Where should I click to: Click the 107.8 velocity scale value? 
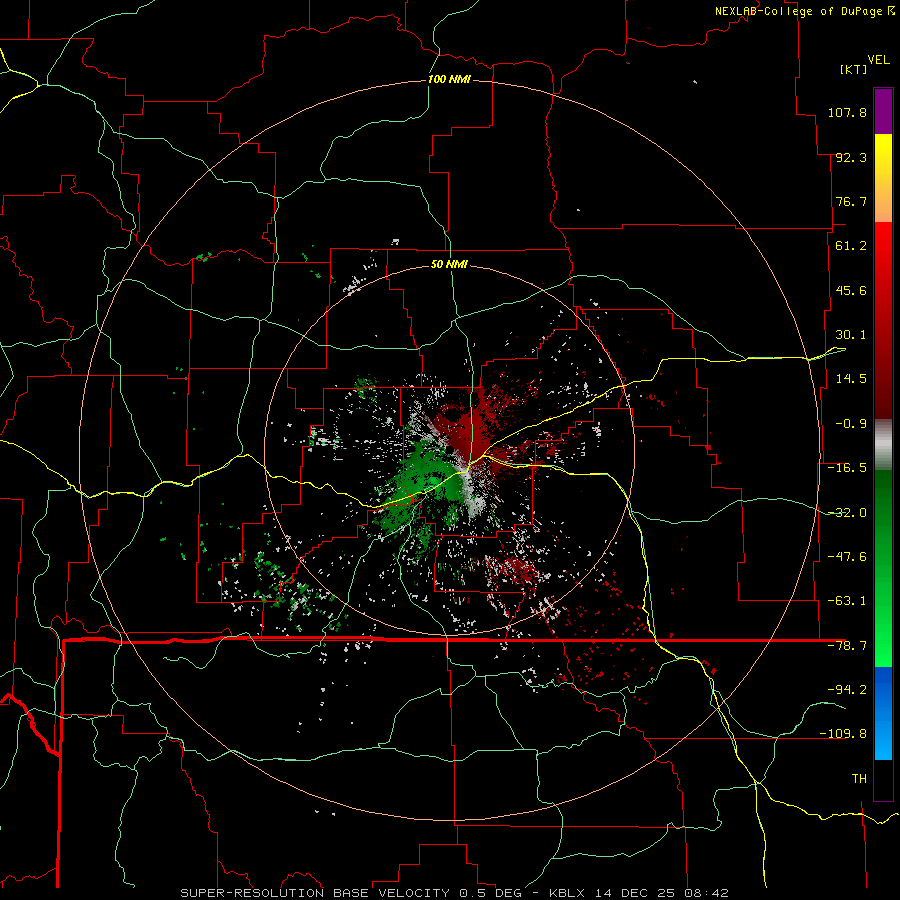click(847, 112)
